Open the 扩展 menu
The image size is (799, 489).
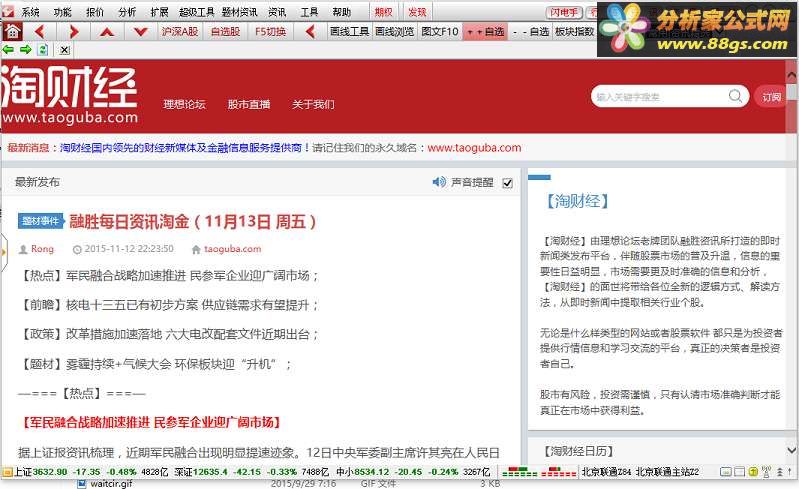[159, 12]
